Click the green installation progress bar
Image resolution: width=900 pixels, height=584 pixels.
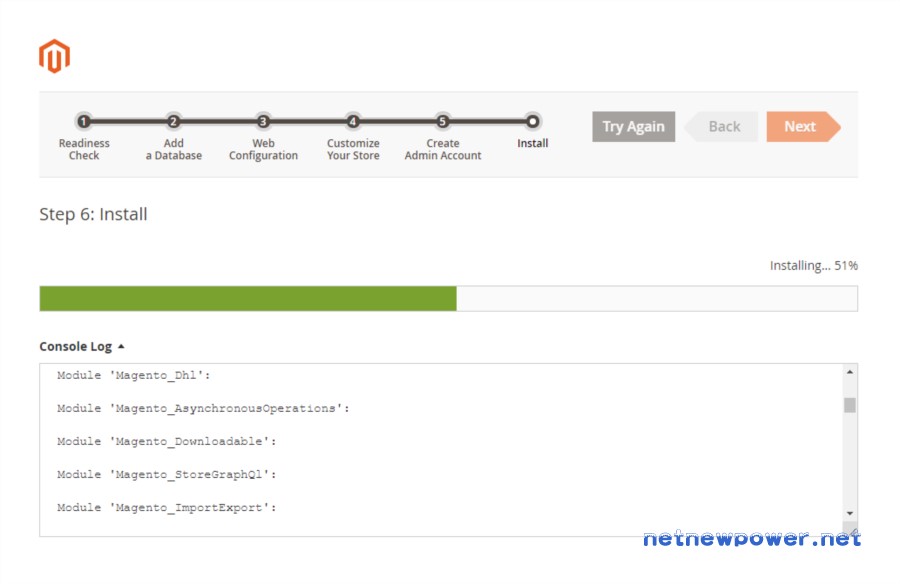point(248,299)
